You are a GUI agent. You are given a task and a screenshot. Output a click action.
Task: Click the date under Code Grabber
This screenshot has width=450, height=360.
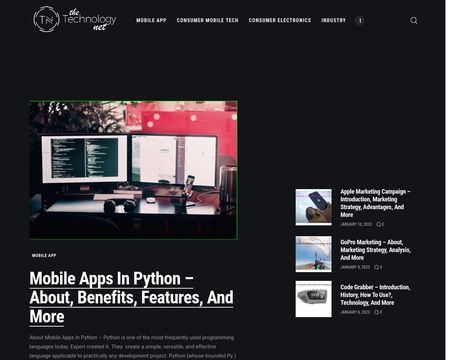coord(355,312)
